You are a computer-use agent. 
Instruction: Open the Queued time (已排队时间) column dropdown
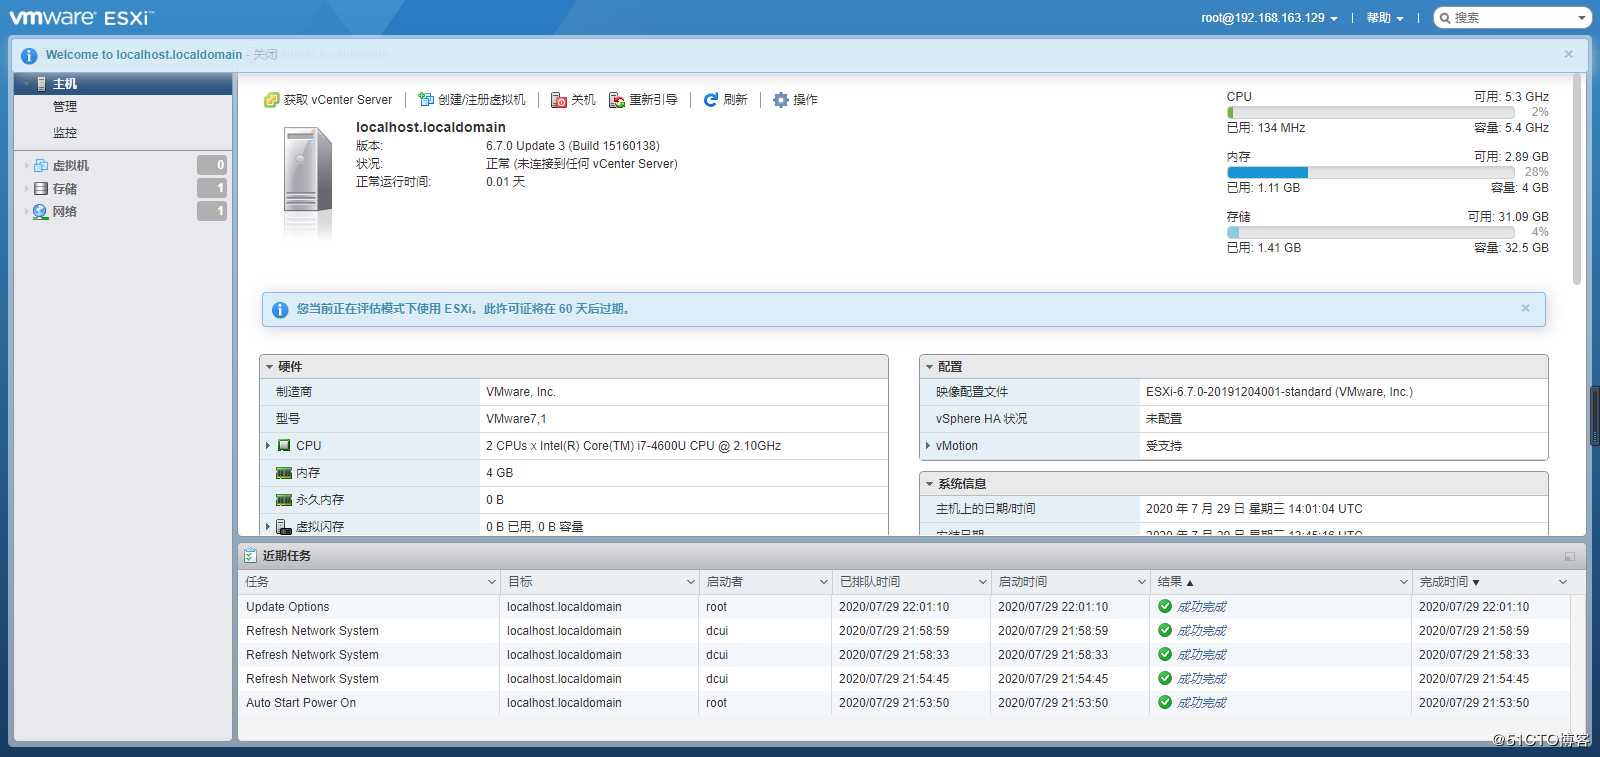tap(982, 582)
